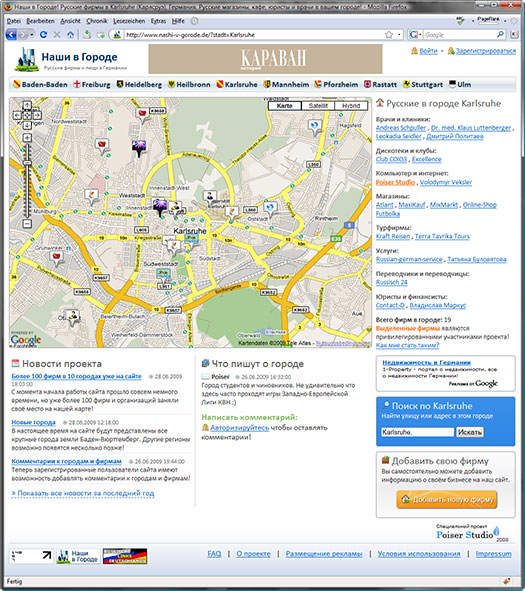This screenshot has height=591, width=525.
Task: Click the map zoom in plus button
Action: click(27, 138)
